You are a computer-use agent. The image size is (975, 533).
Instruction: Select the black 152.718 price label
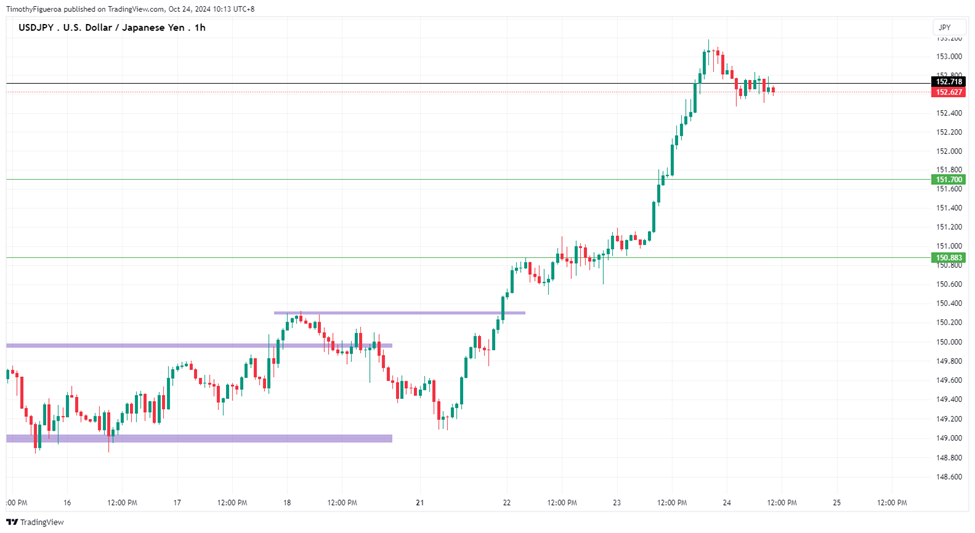[x=948, y=82]
